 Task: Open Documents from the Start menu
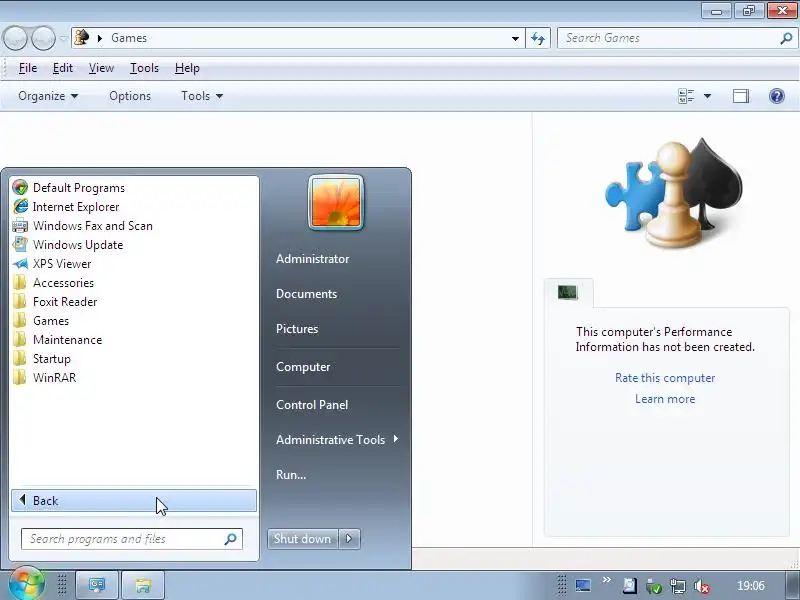tap(306, 294)
